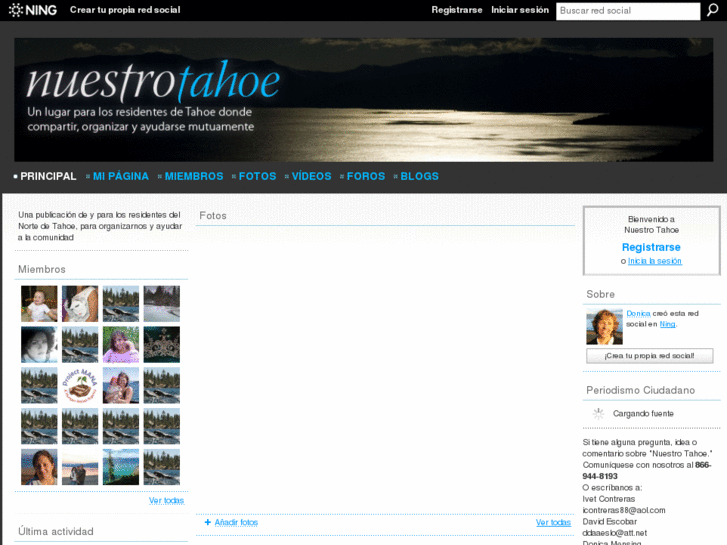The image size is (727, 545).
Task: Open the baby photo member avatar
Action: [x=39, y=303]
